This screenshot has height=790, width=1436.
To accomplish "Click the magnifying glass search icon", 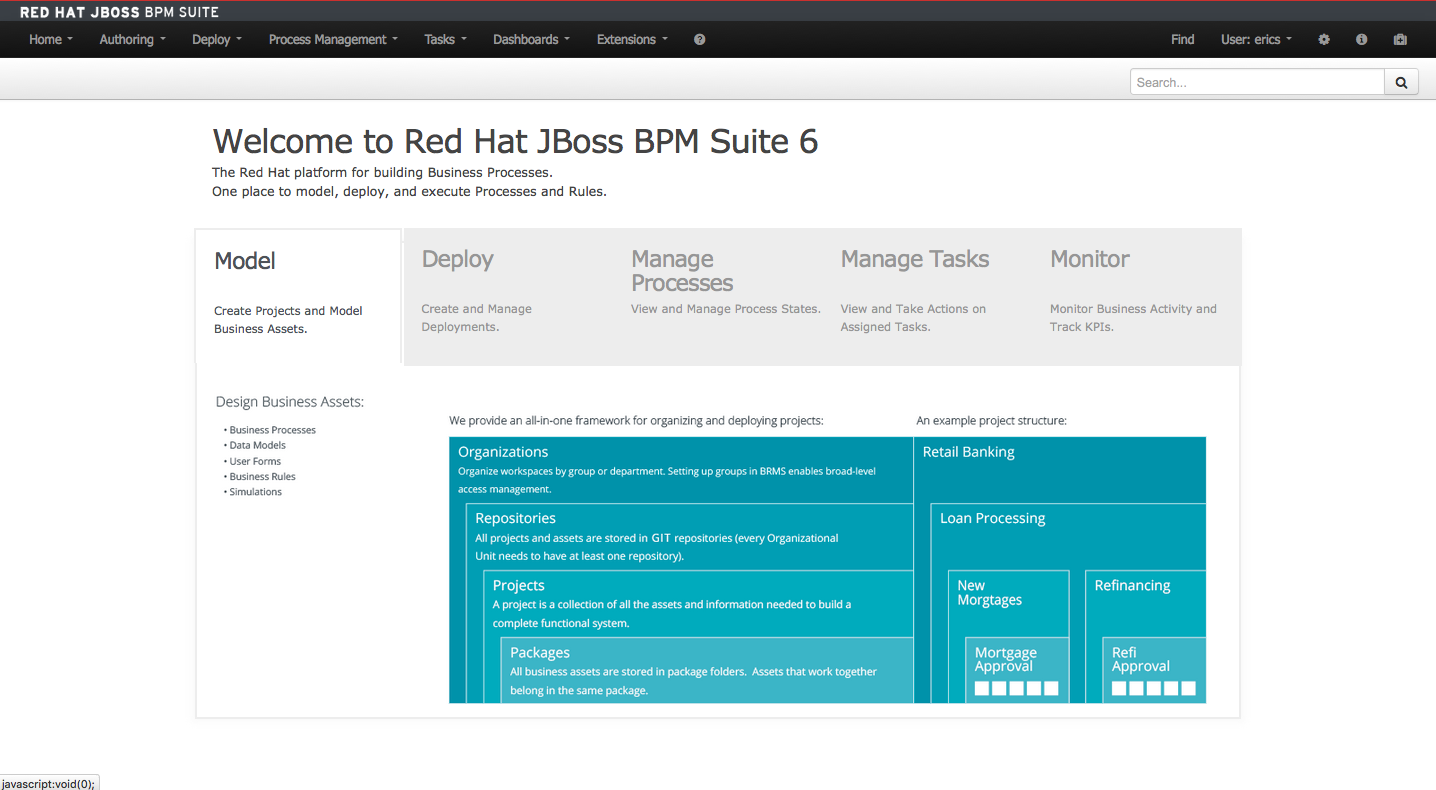I will click(x=1400, y=81).
